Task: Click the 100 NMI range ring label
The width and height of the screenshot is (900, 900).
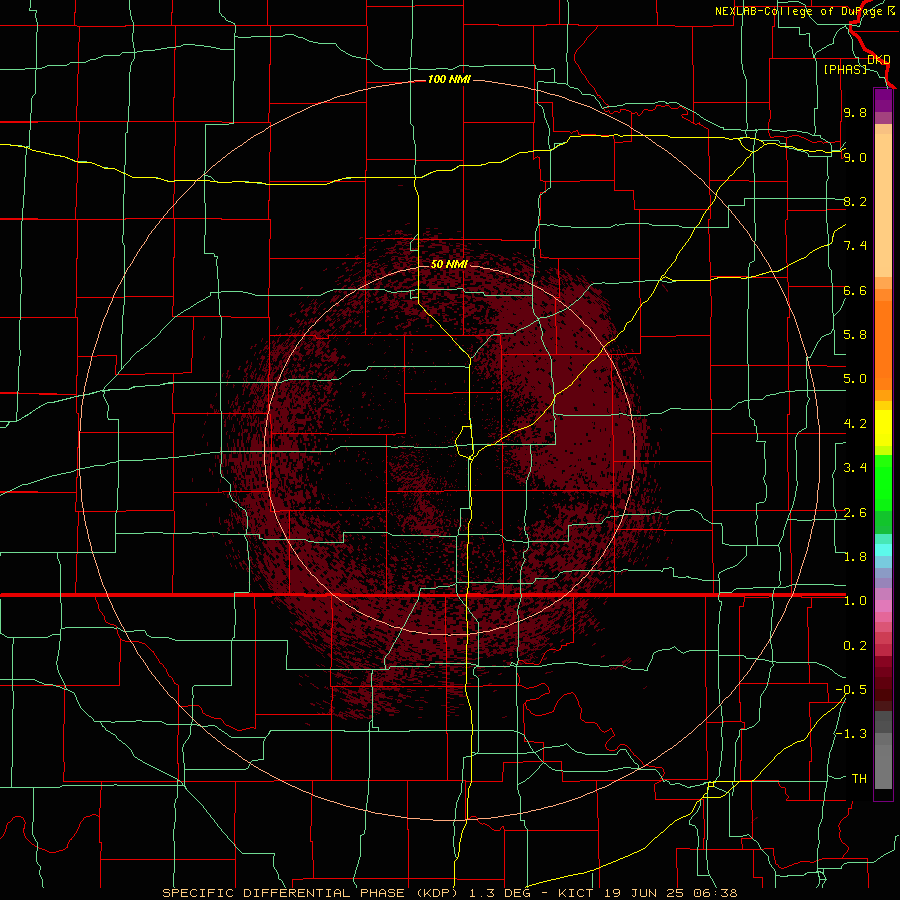Action: [x=449, y=79]
